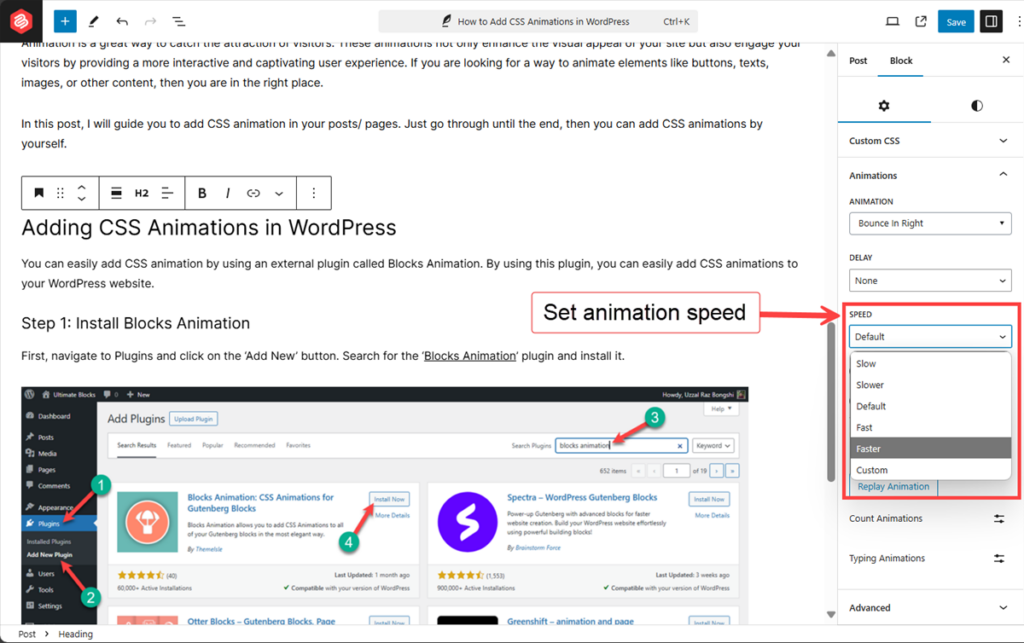
Task: Change block alignment in toolbar
Action: coord(116,193)
